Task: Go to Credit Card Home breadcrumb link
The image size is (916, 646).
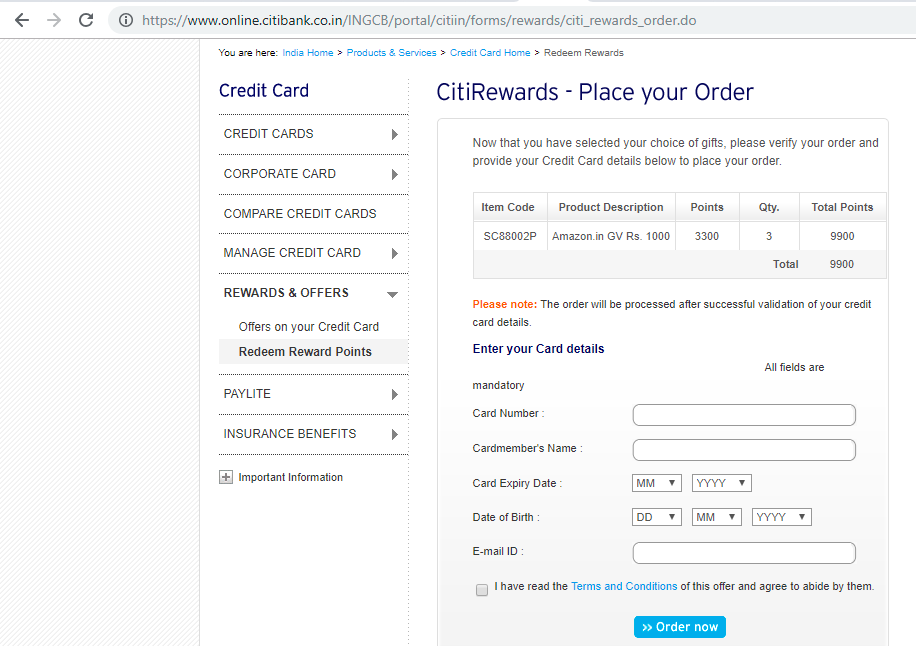Action: coord(490,53)
